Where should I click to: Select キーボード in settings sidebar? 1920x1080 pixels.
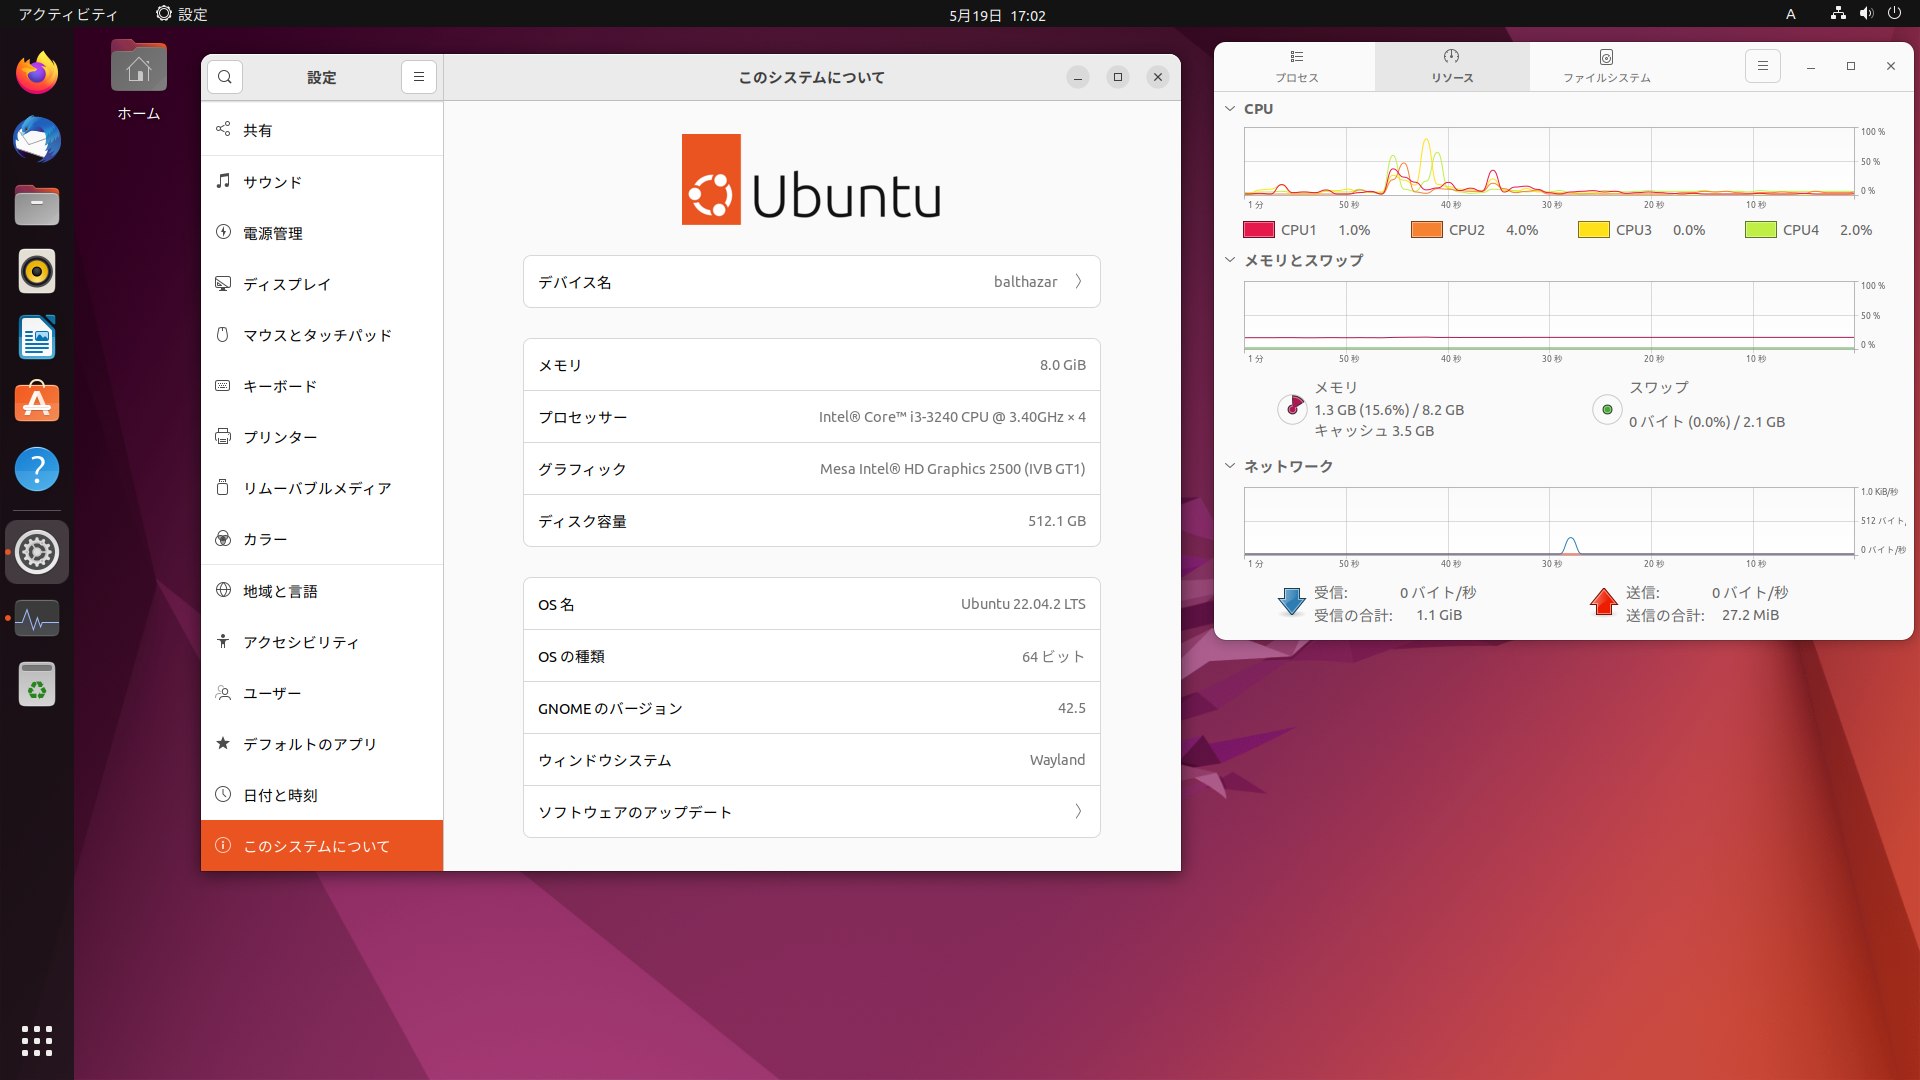tap(322, 386)
